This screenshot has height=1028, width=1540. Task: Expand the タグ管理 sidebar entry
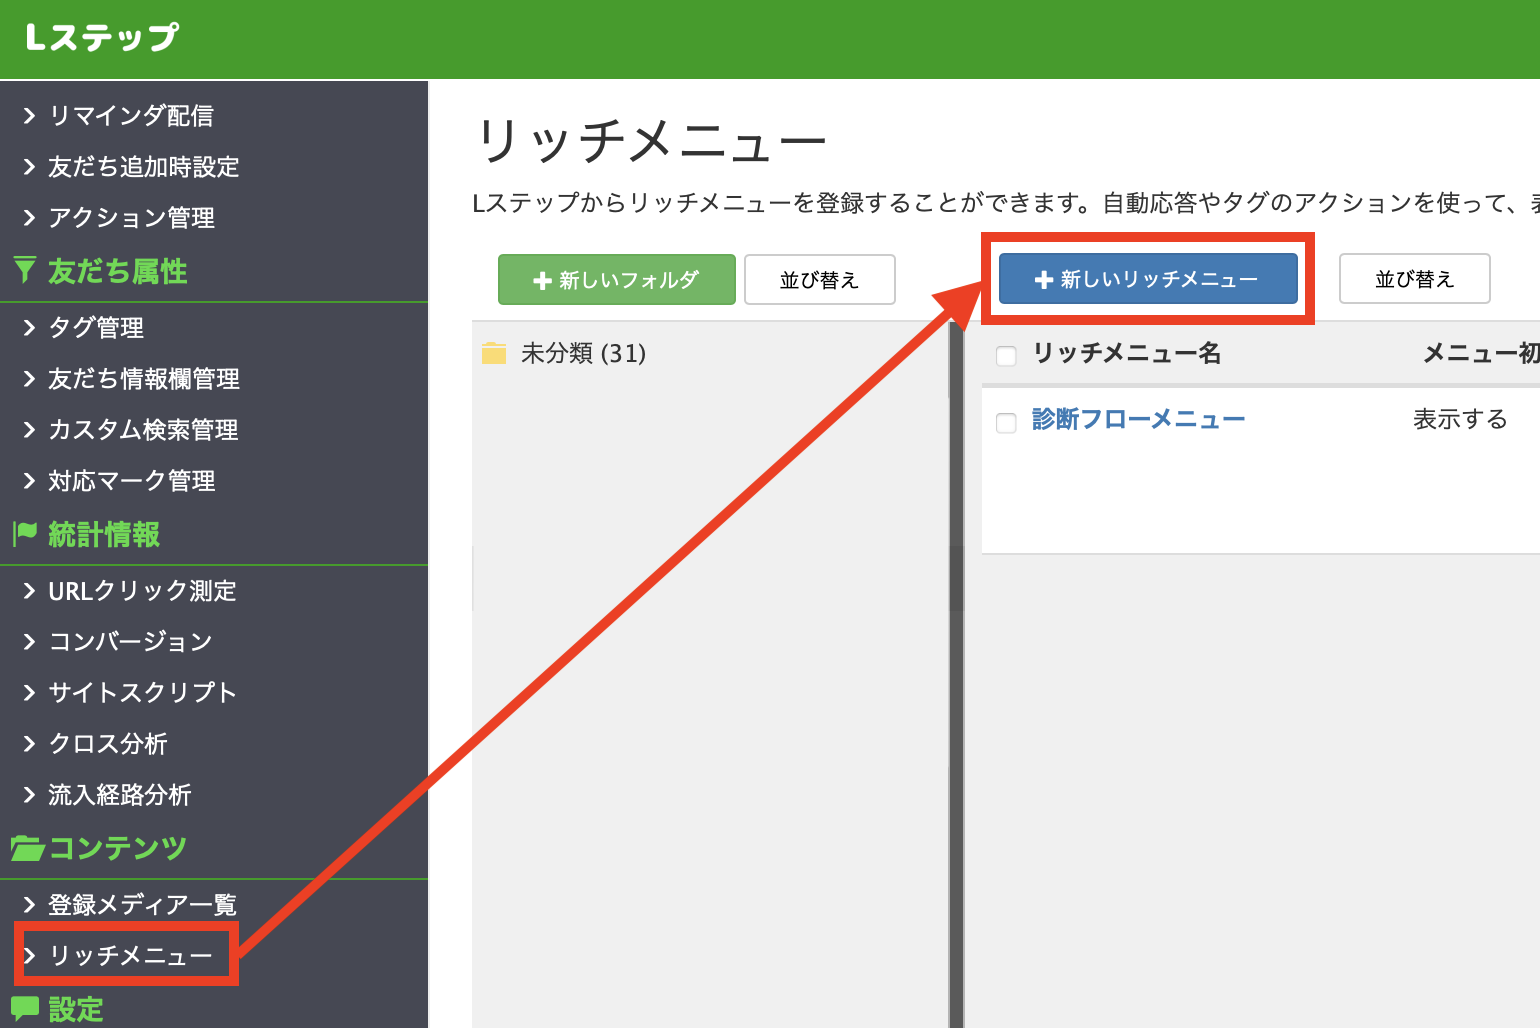(95, 327)
